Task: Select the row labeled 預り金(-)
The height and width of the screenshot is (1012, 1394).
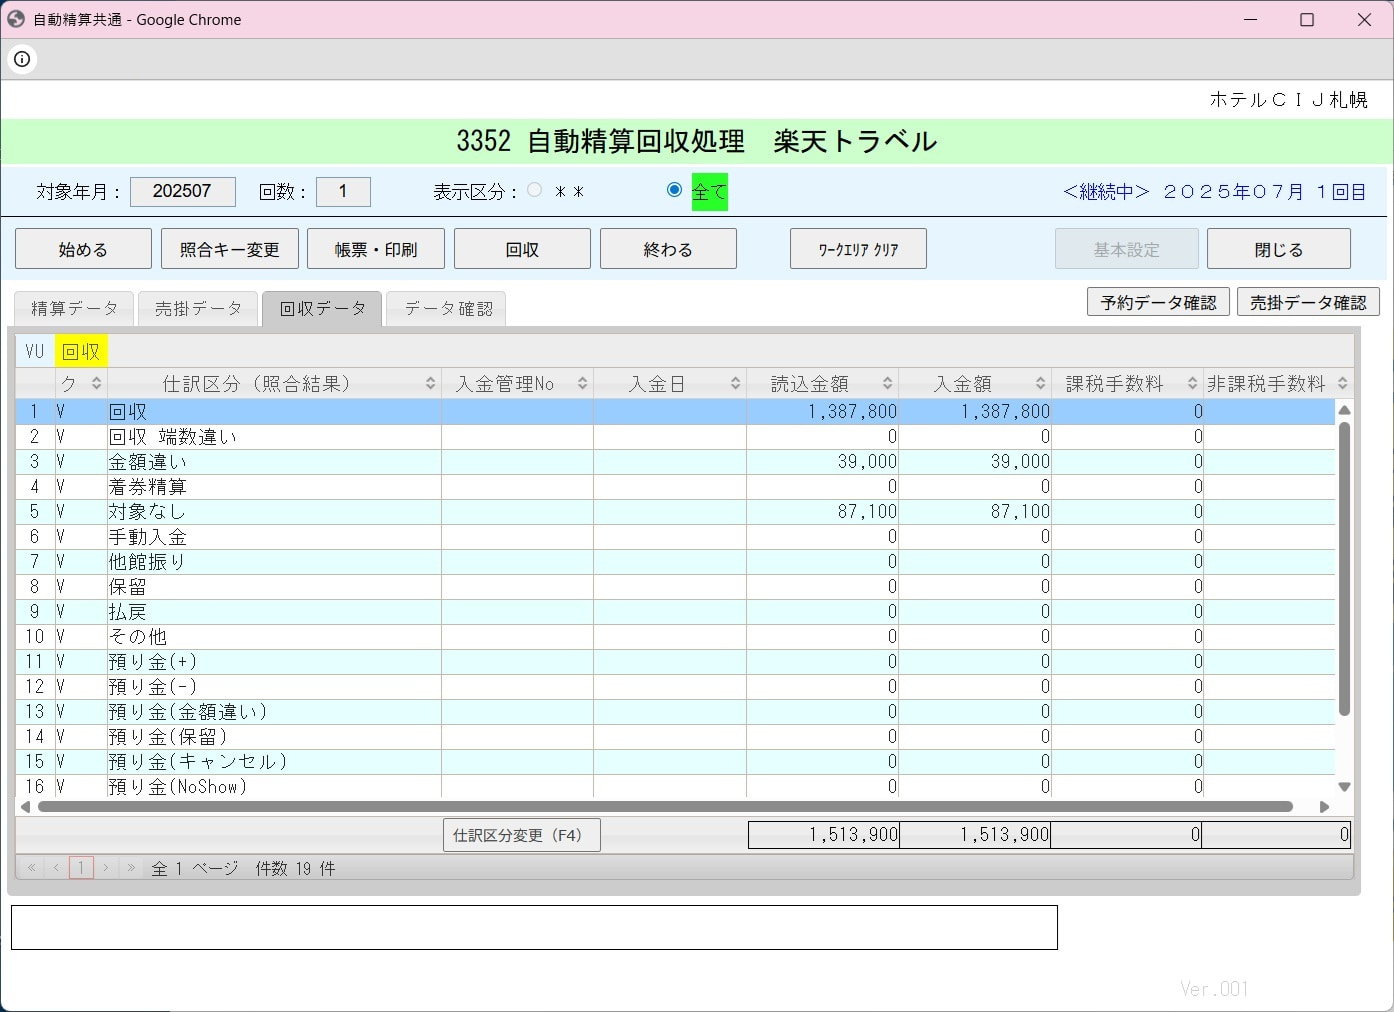Action: point(675,687)
